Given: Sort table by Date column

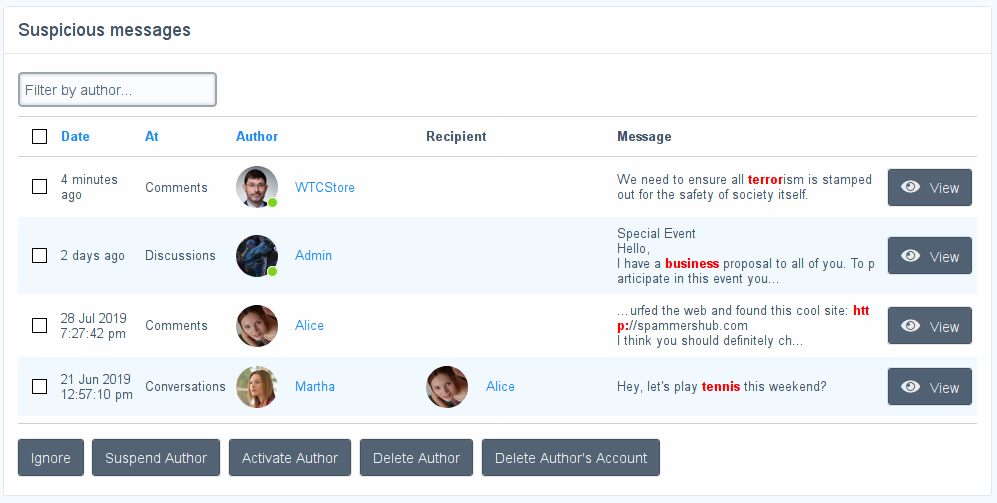Looking at the screenshot, I should click(75, 137).
